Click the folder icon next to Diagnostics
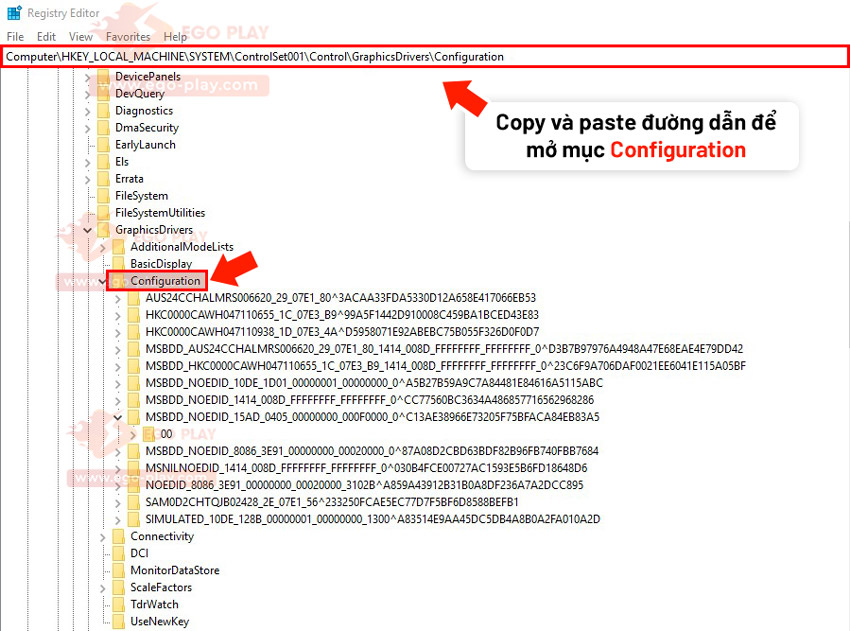 tap(102, 111)
